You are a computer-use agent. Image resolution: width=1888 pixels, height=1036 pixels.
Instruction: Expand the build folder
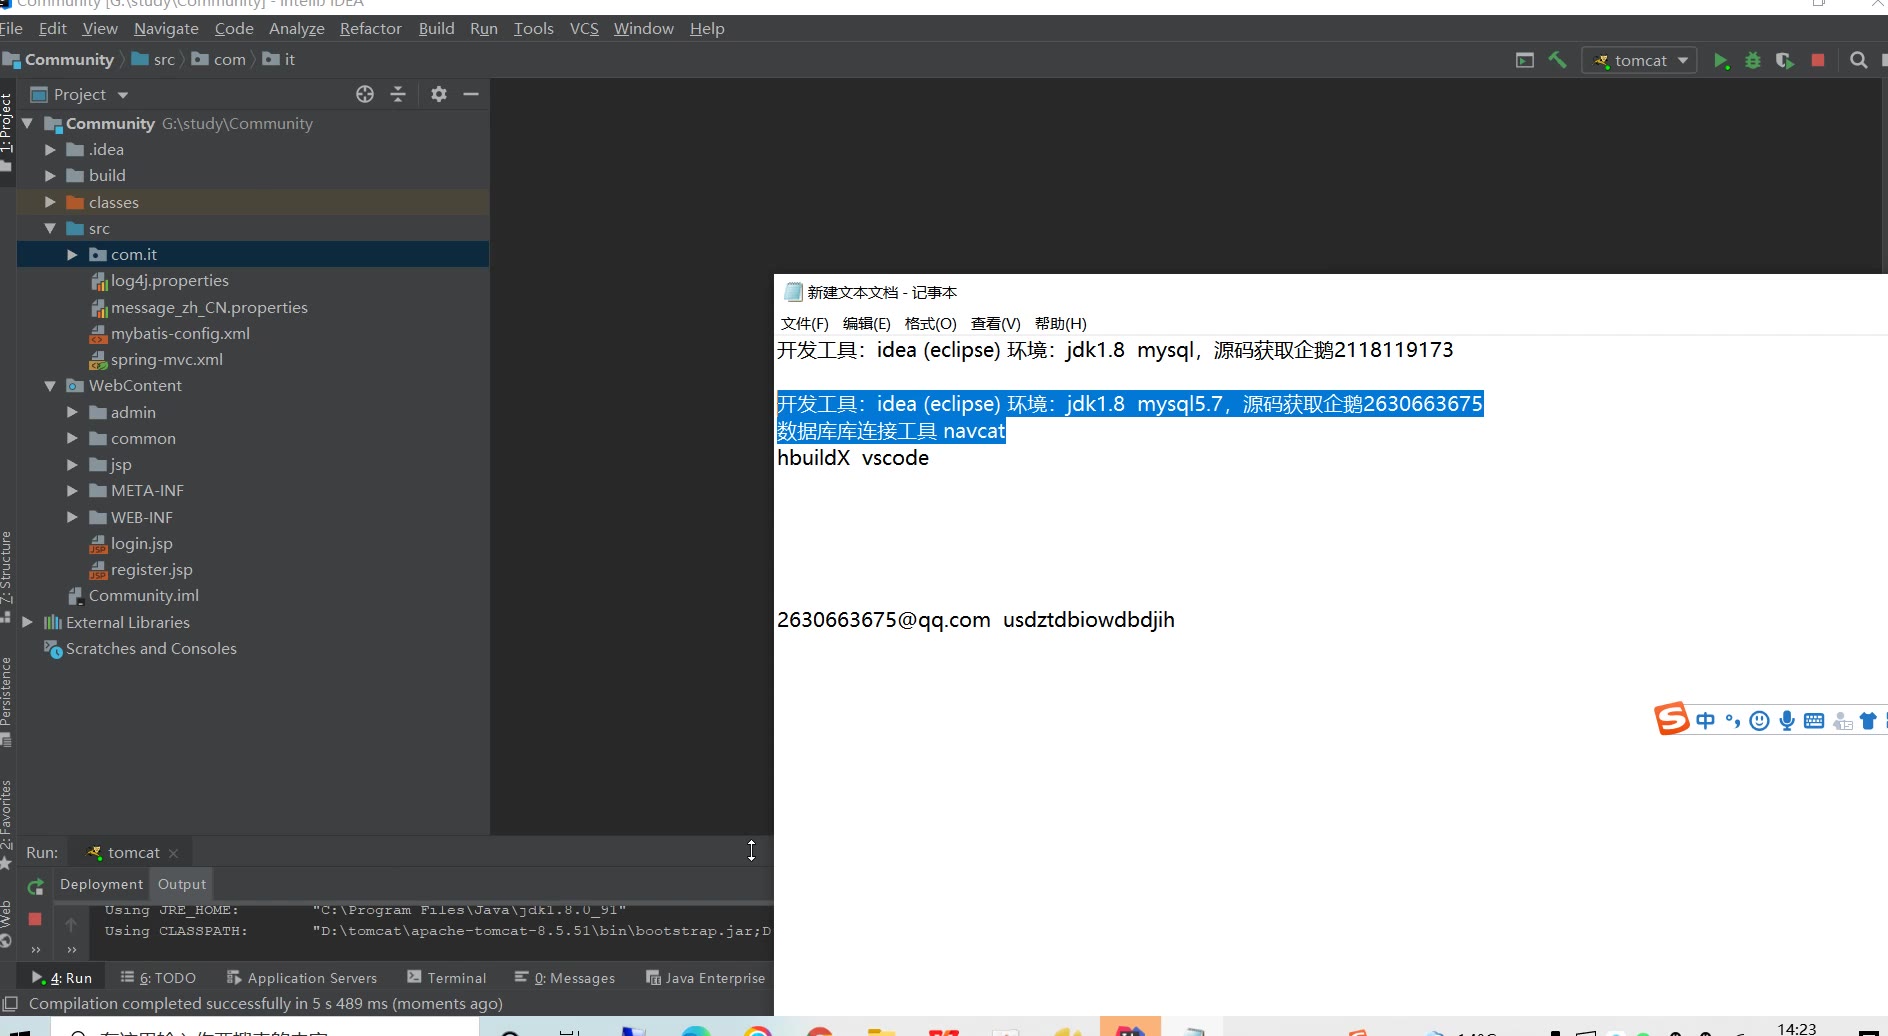pyautogui.click(x=50, y=175)
